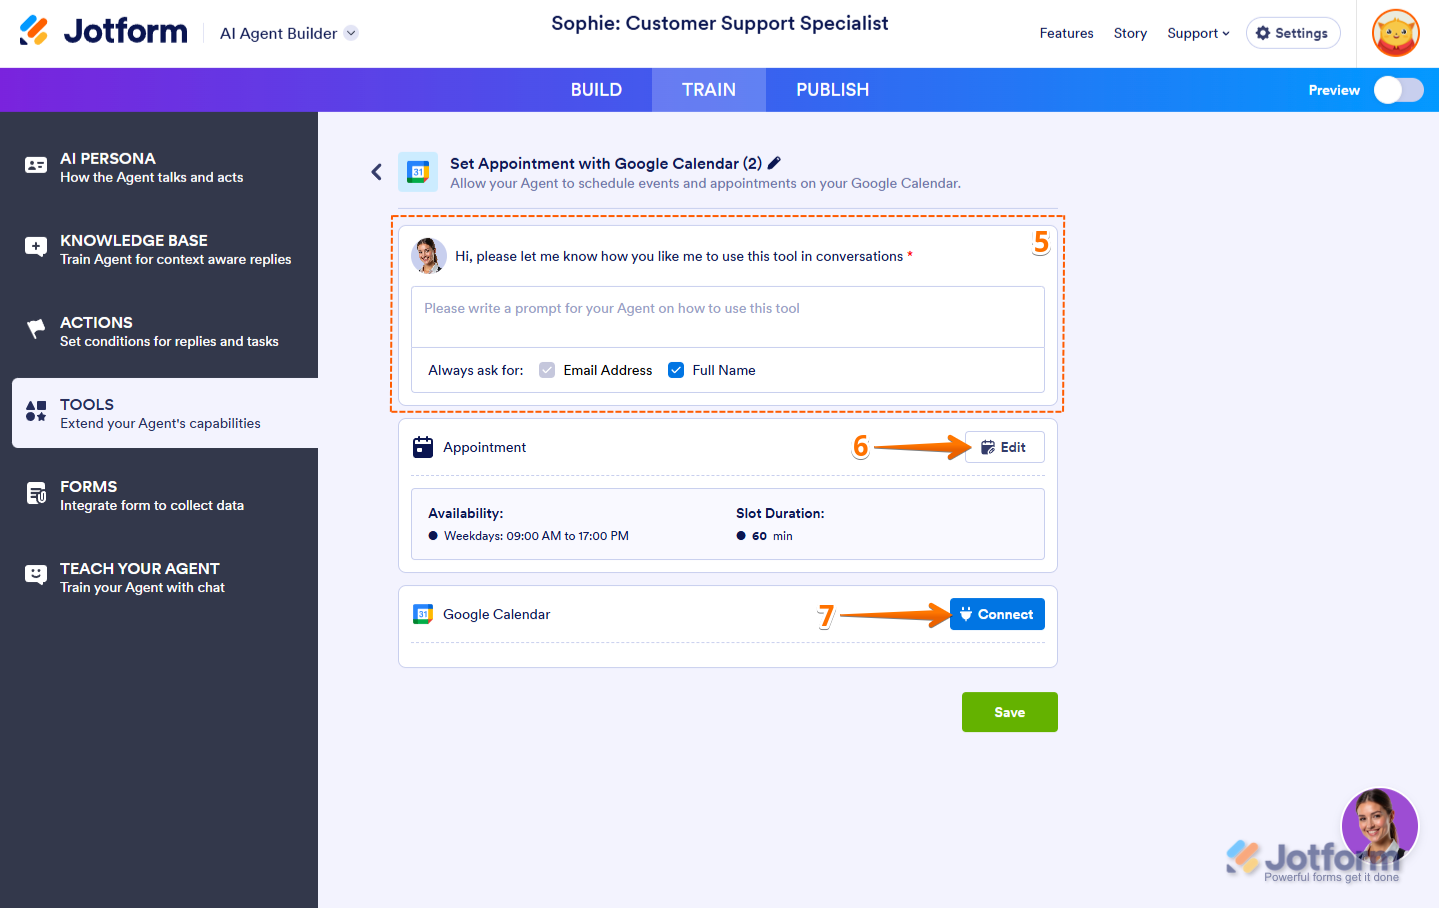1439x908 pixels.
Task: Click the agent prompt text field
Action: click(727, 316)
